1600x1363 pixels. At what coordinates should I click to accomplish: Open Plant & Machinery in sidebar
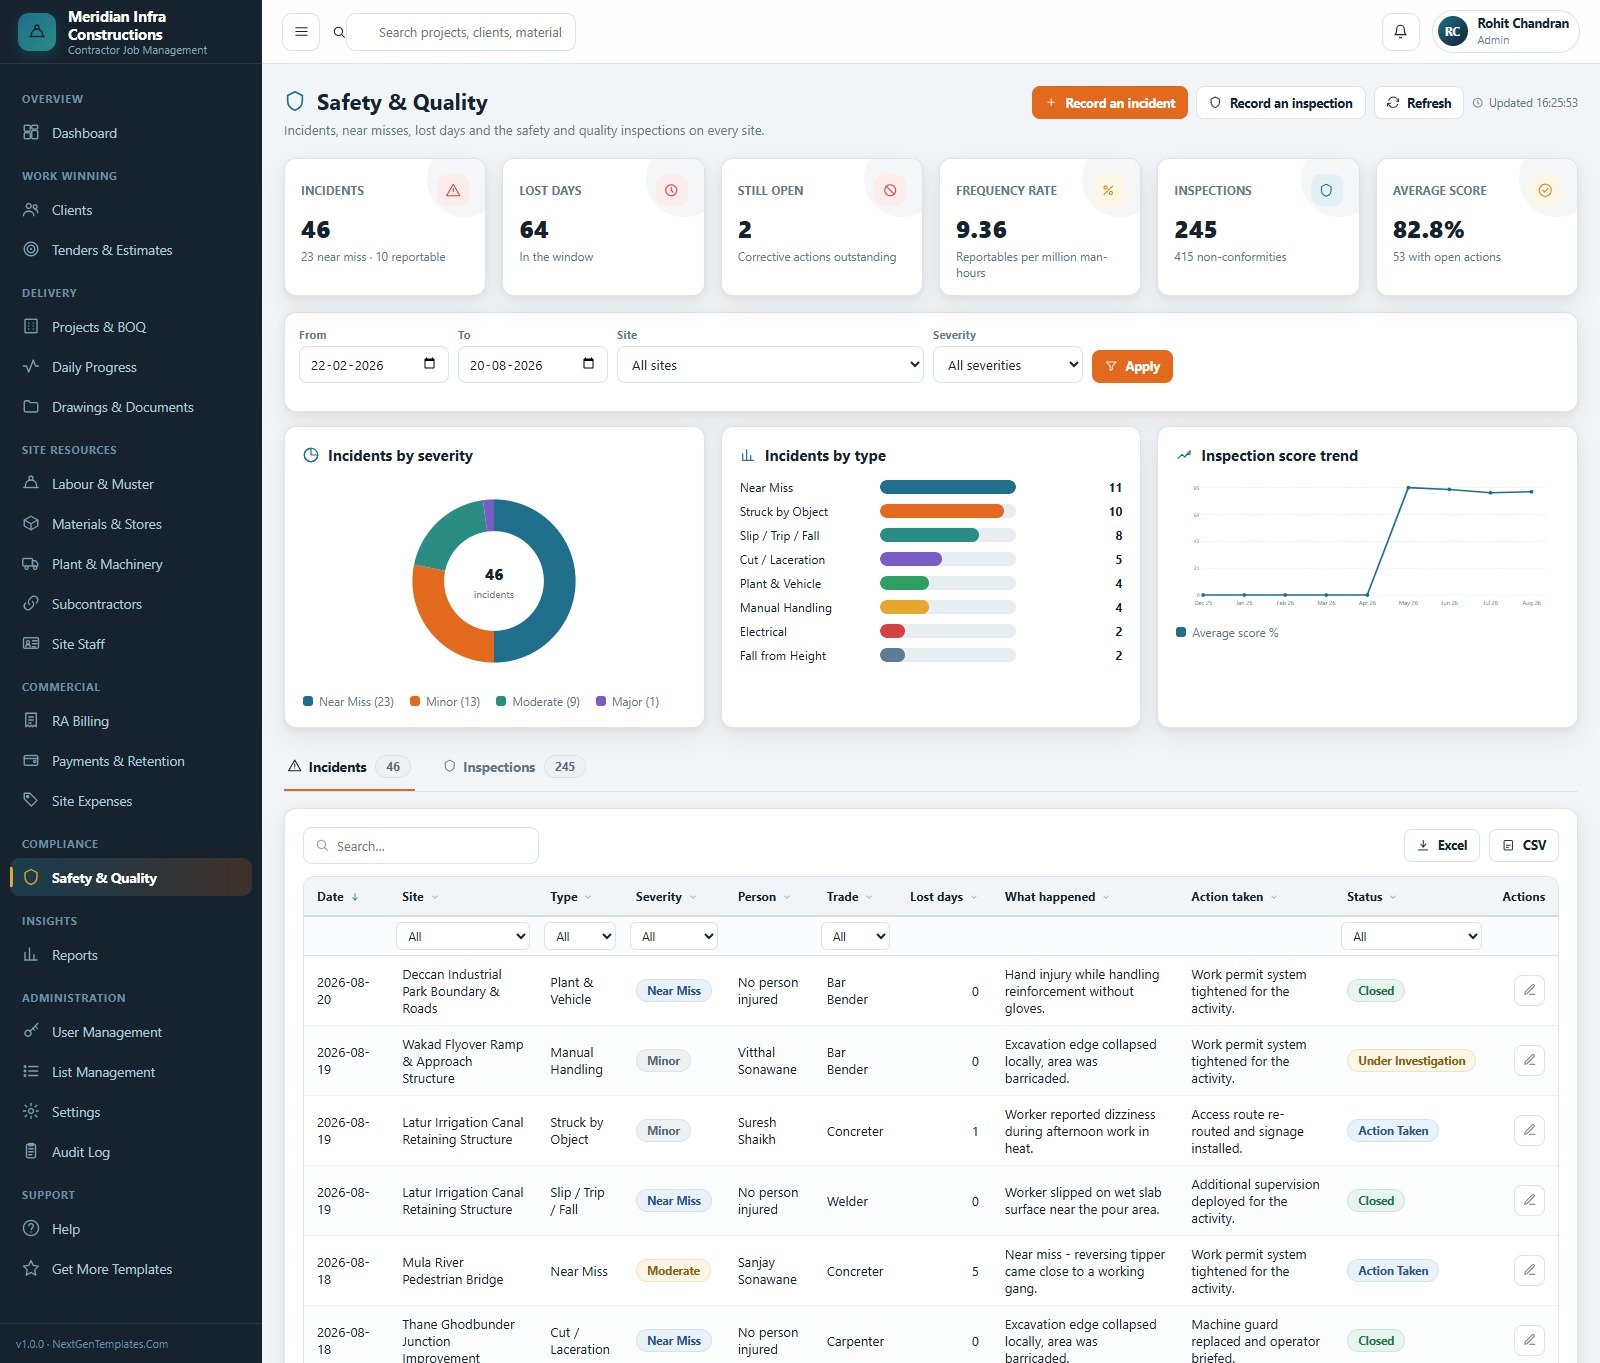pos(107,564)
